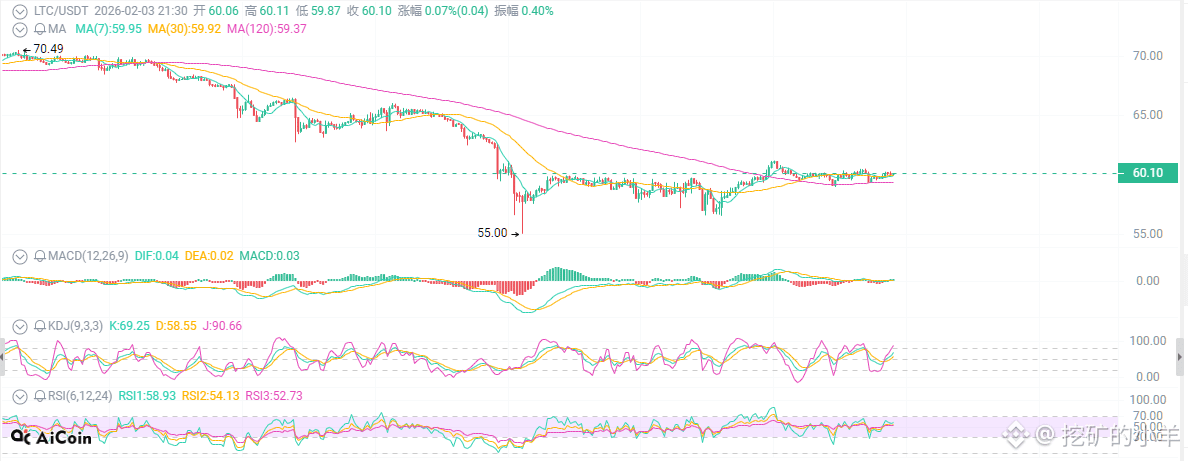Click the RSI1:58.93 readout
1188x461 pixels.
click(x=147, y=396)
